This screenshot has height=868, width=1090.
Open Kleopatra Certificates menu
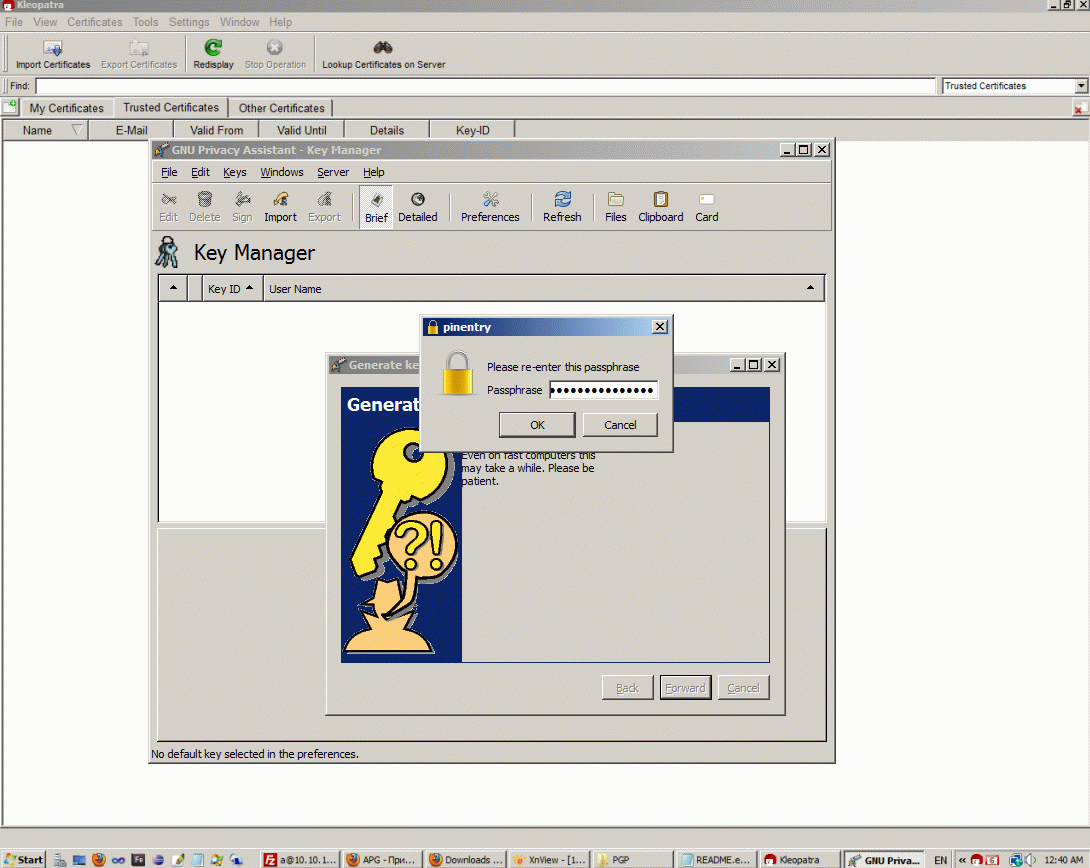point(95,22)
